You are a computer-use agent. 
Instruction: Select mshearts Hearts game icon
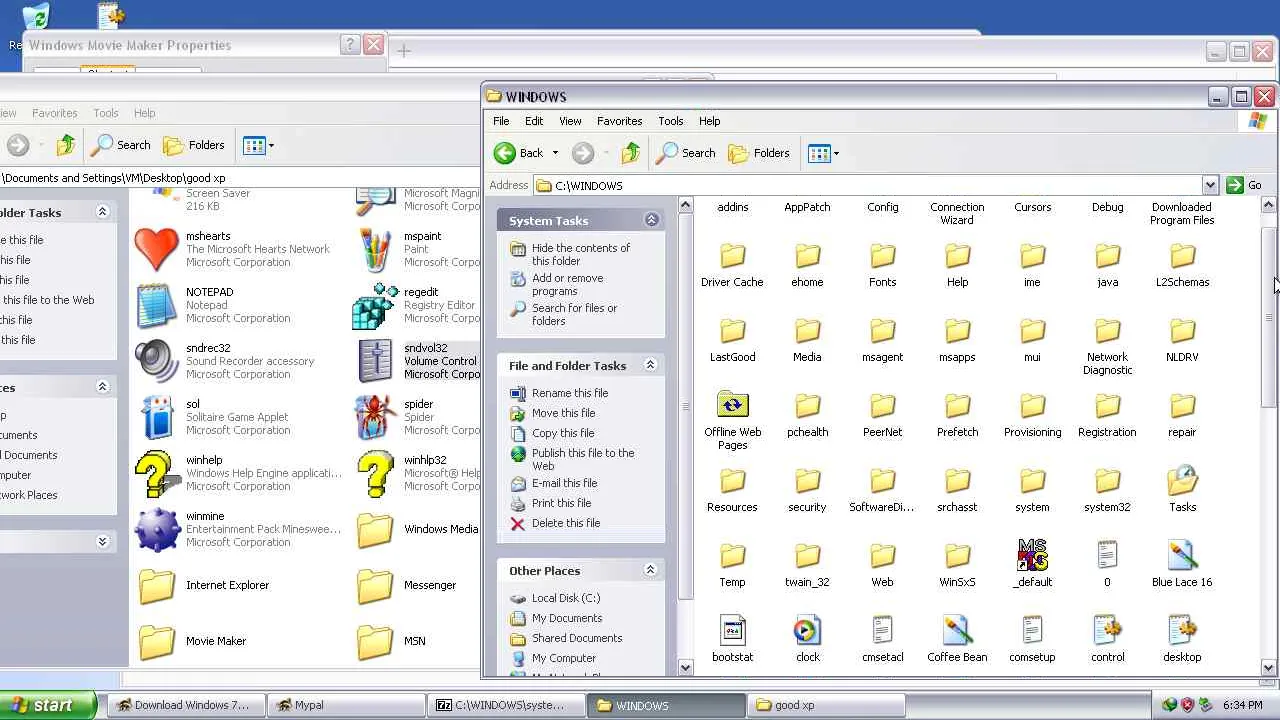tap(157, 250)
